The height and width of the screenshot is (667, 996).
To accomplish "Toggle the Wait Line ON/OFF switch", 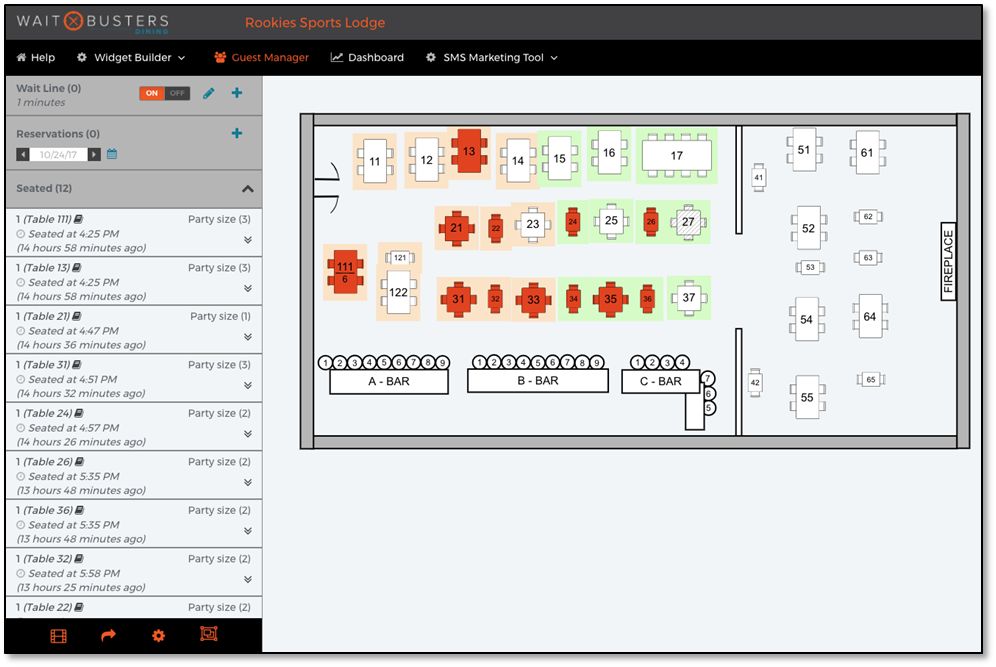I will pos(165,93).
